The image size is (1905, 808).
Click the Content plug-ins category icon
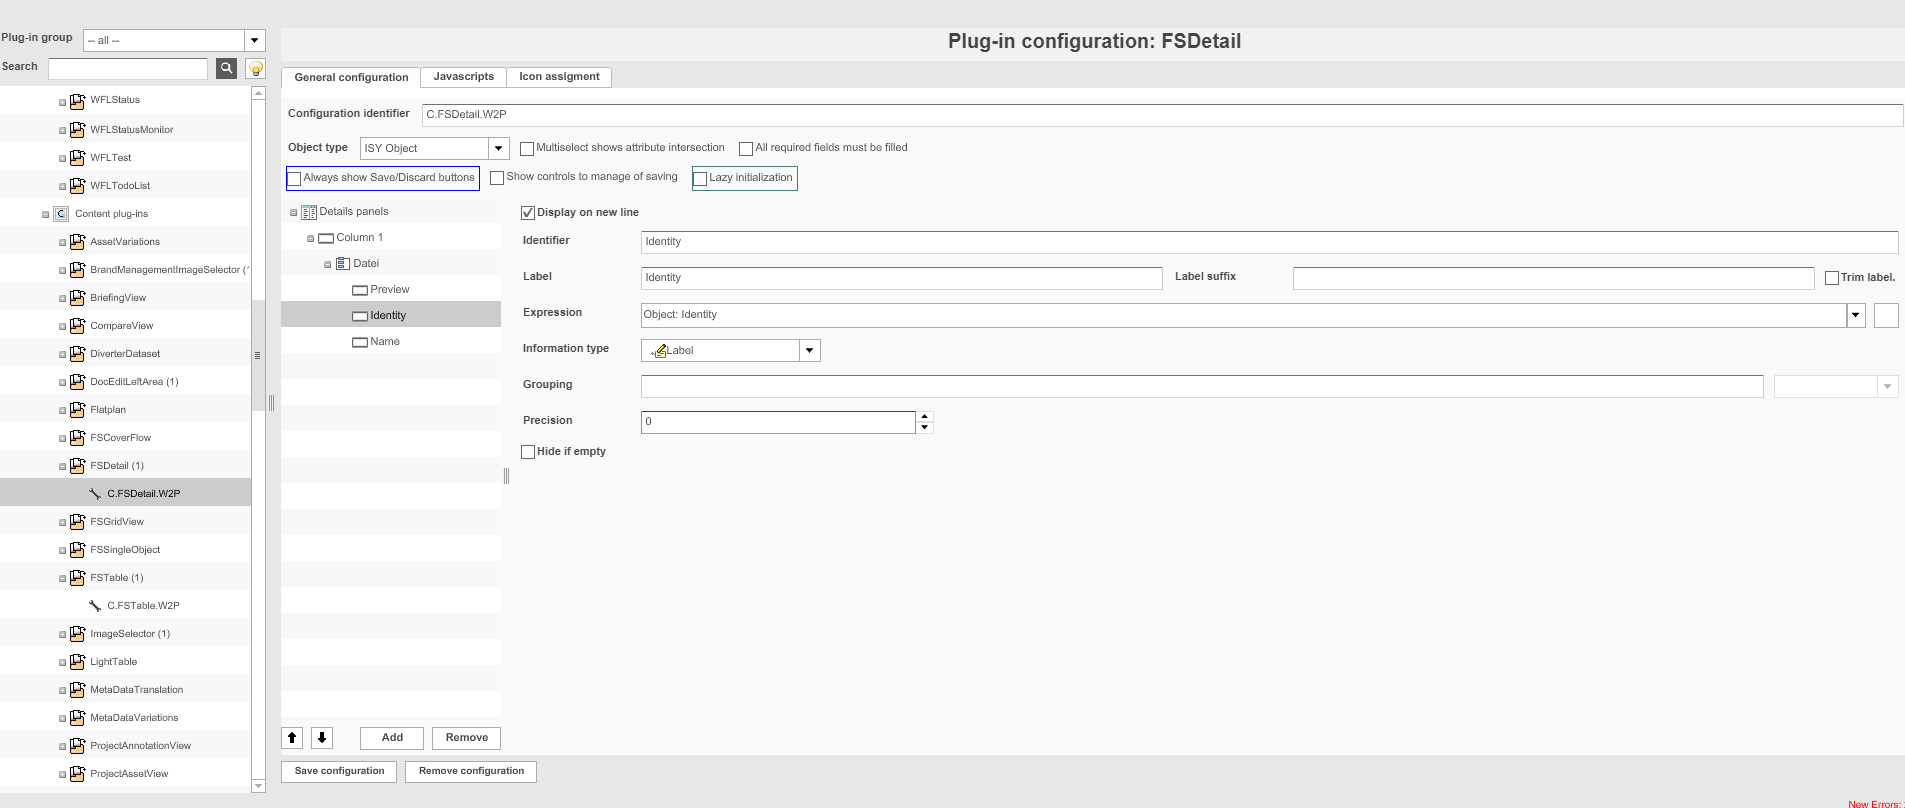(x=61, y=214)
